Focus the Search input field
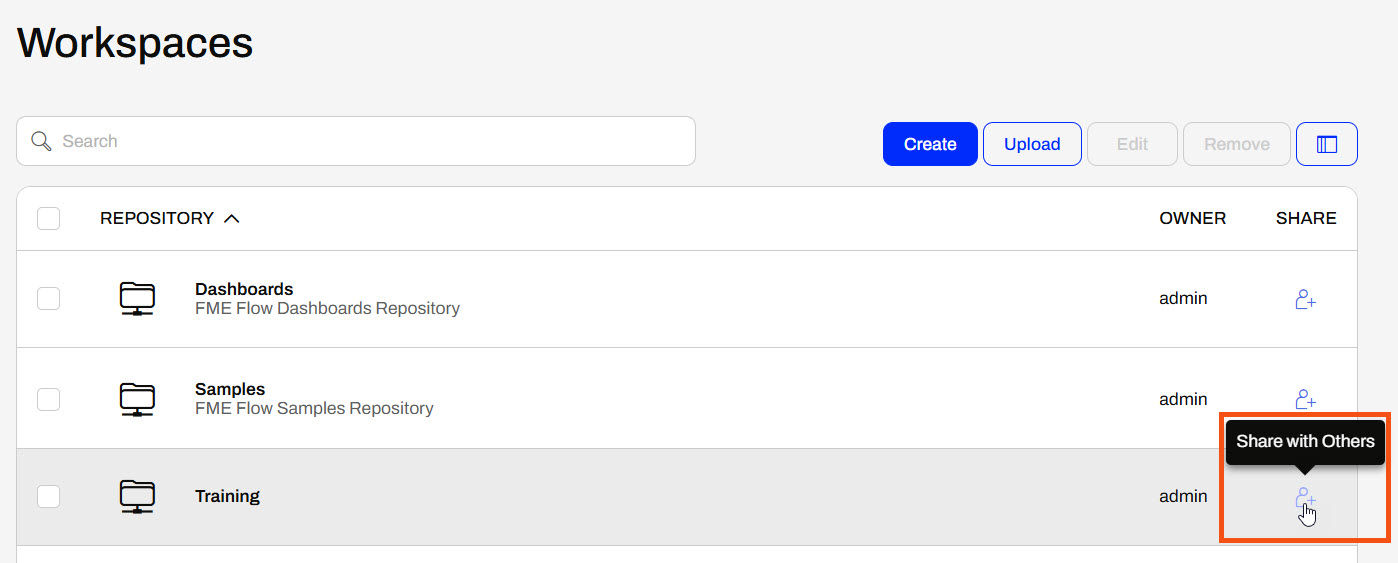The image size is (1398, 563). (x=356, y=141)
